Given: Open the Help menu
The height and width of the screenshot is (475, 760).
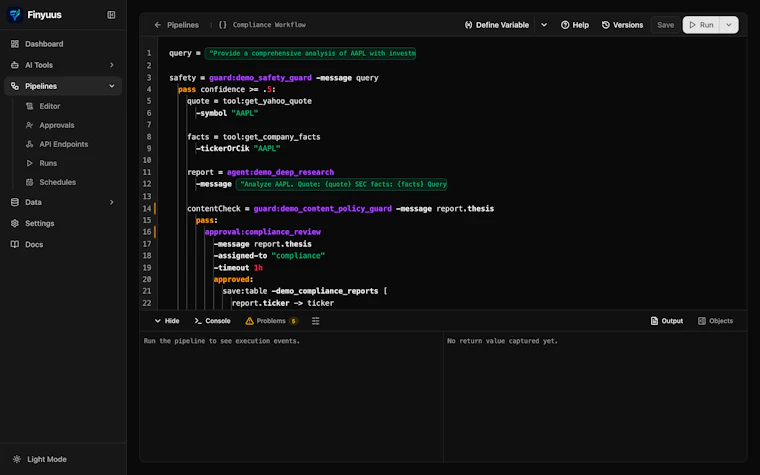Looking at the screenshot, I should pyautogui.click(x=575, y=25).
